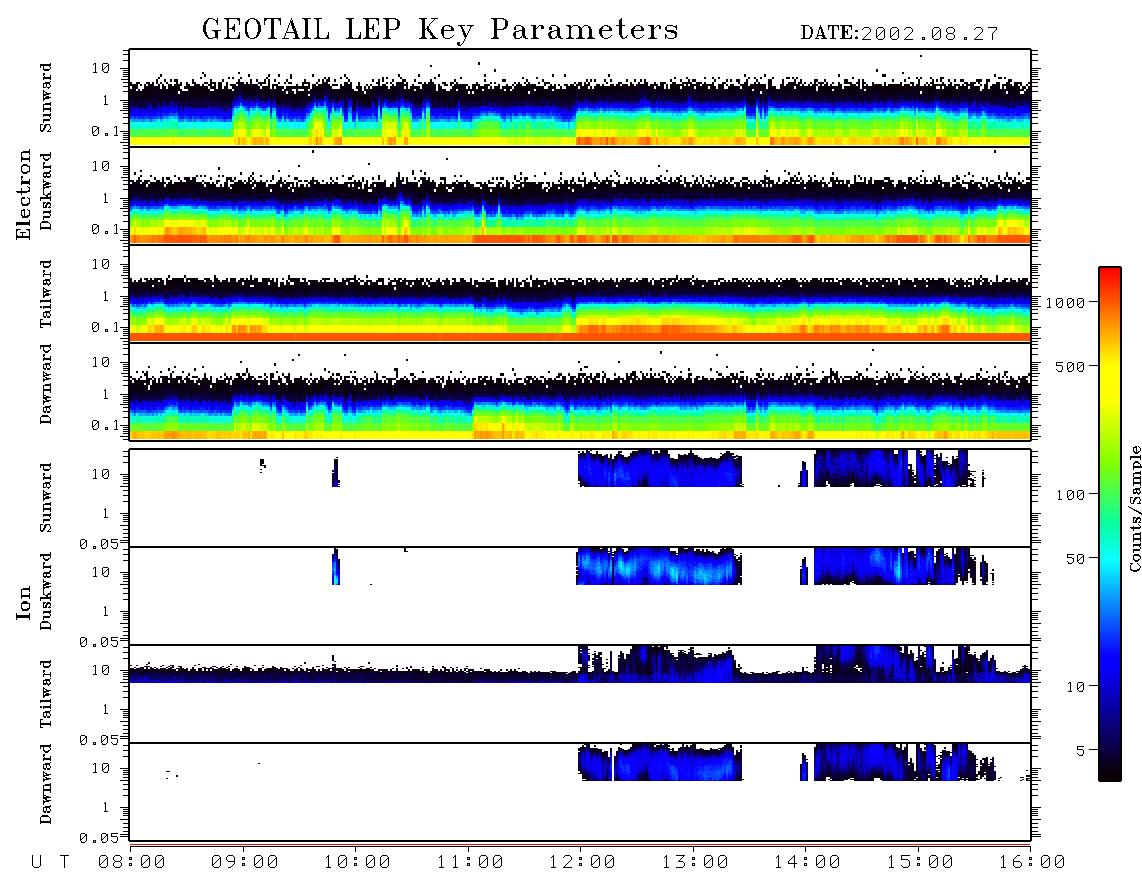Click the 13:00 time tick label
Viewport: 1142px width, 880px height.
click(695, 863)
